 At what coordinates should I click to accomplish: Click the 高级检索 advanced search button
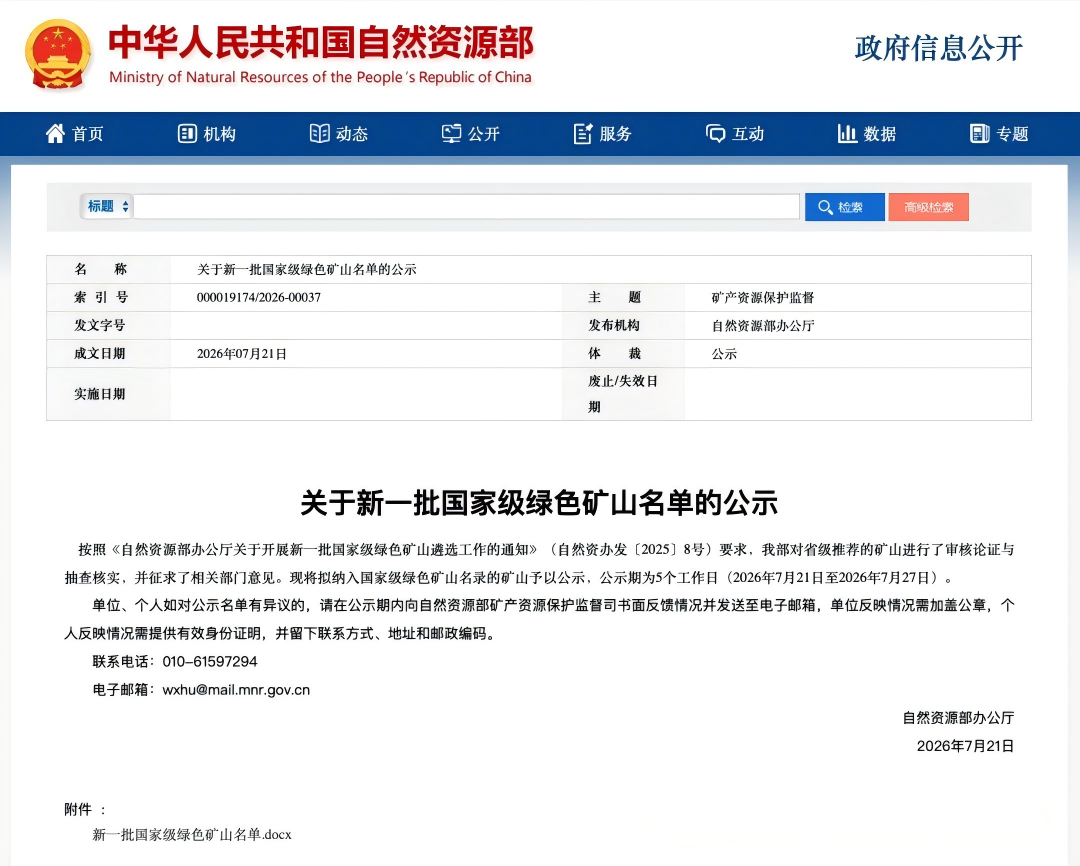pyautogui.click(x=928, y=207)
